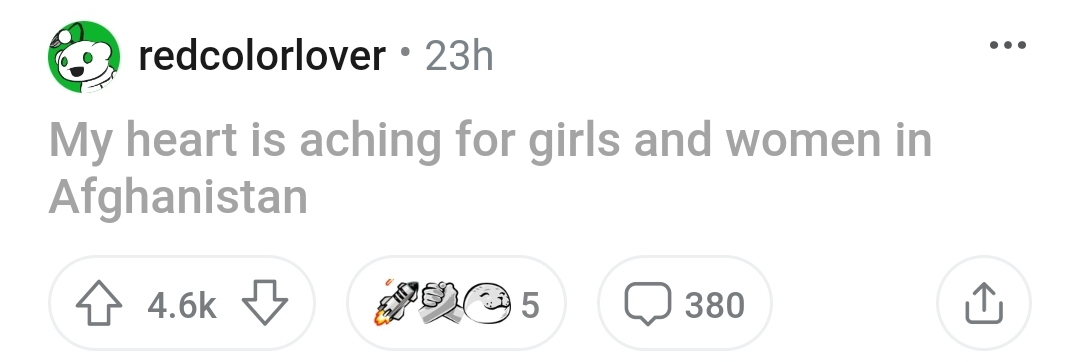This screenshot has width=1080, height=362.
Task: Click the 4.6k vote count
Action: click(182, 305)
